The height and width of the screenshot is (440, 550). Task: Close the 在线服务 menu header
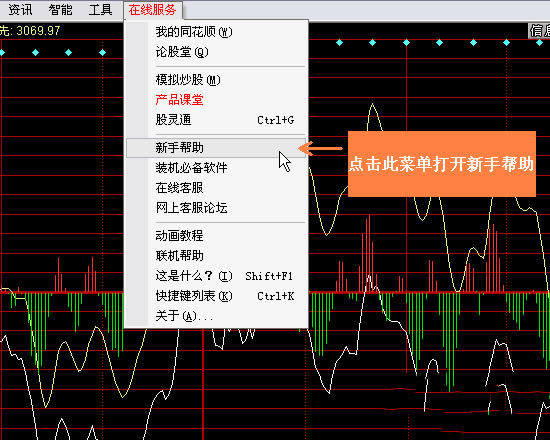point(153,10)
